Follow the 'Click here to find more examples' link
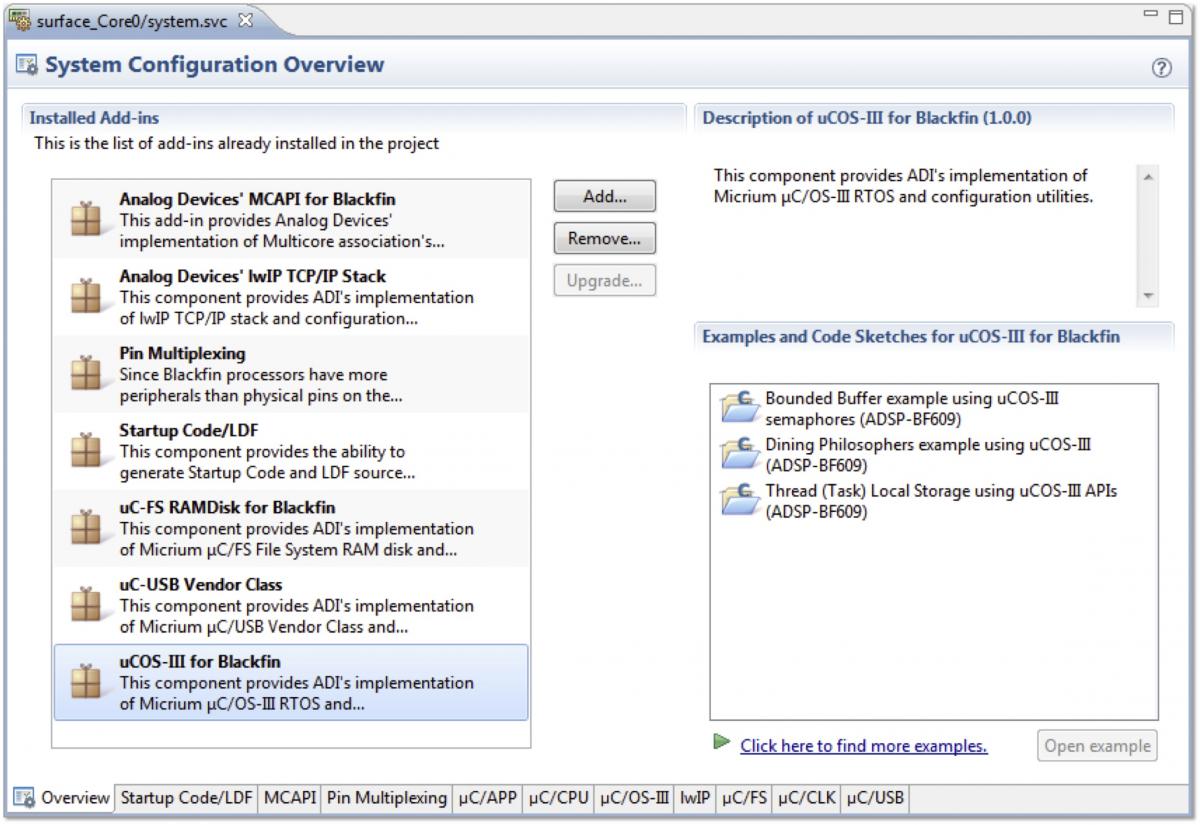The height and width of the screenshot is (825, 1200). click(864, 746)
